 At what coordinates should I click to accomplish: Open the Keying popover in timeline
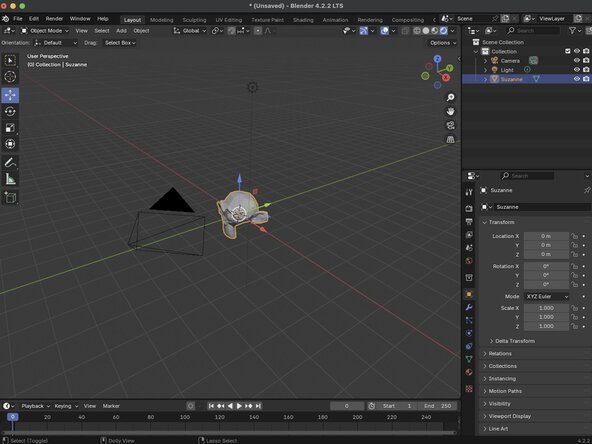pos(66,406)
